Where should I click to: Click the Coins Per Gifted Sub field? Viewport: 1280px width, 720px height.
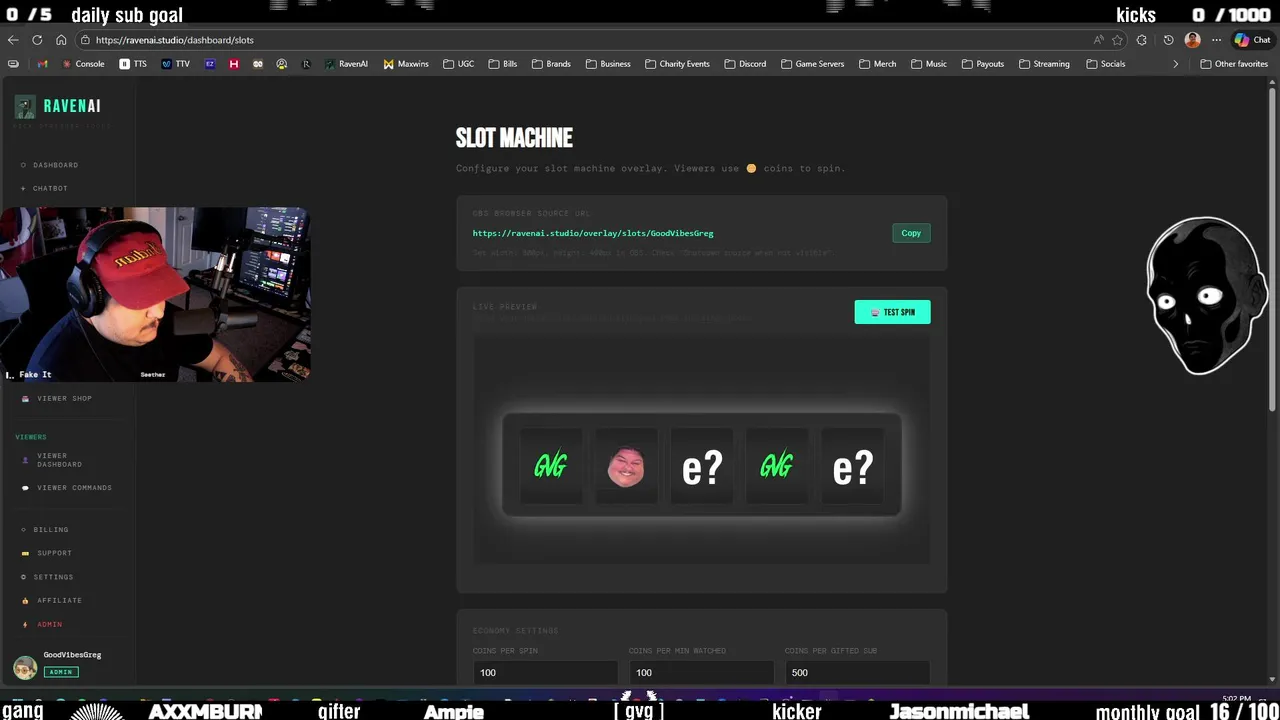click(858, 672)
